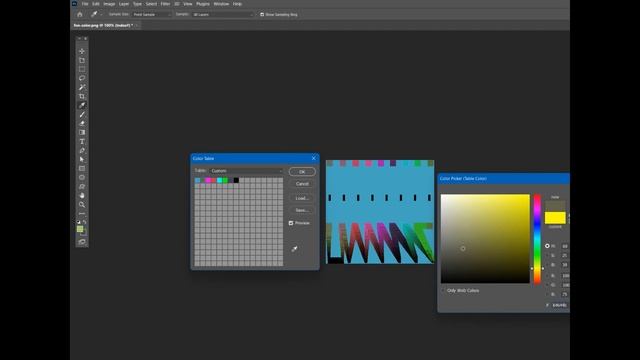640x360 pixels.
Task: Click the Quick Mask mode icon
Action: 82,242
